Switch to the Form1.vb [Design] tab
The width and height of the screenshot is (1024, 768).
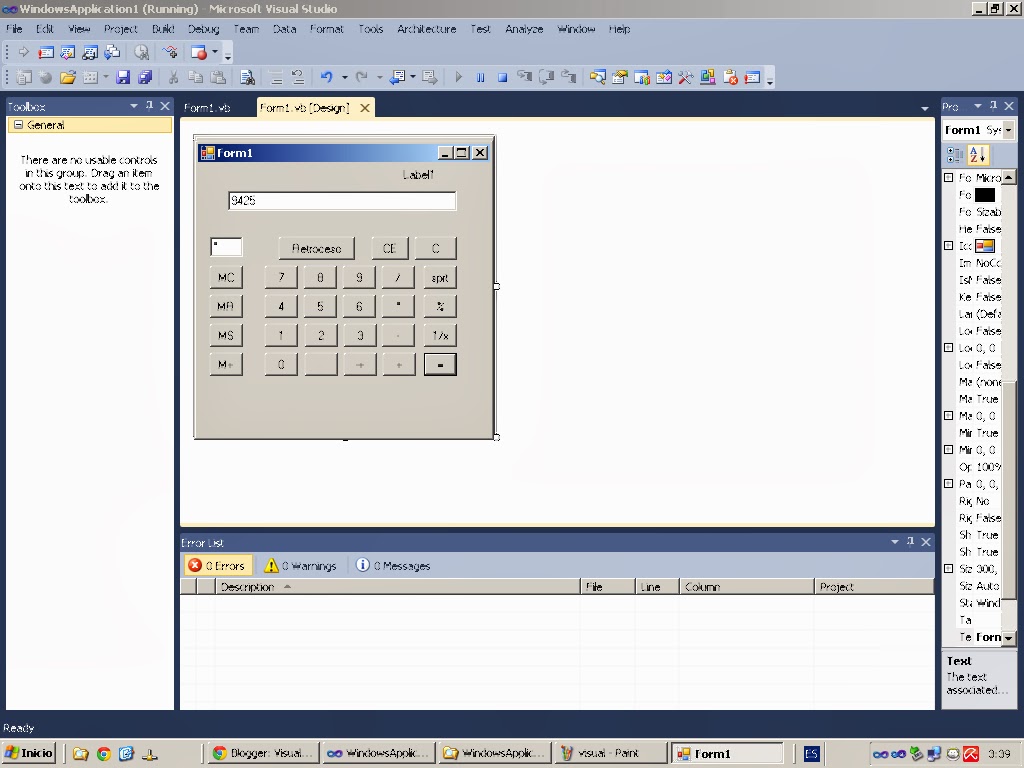click(x=307, y=107)
